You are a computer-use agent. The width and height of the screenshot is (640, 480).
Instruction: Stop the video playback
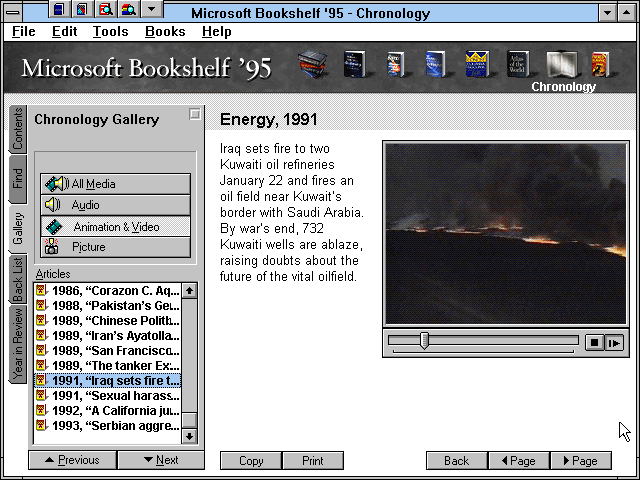(x=594, y=342)
